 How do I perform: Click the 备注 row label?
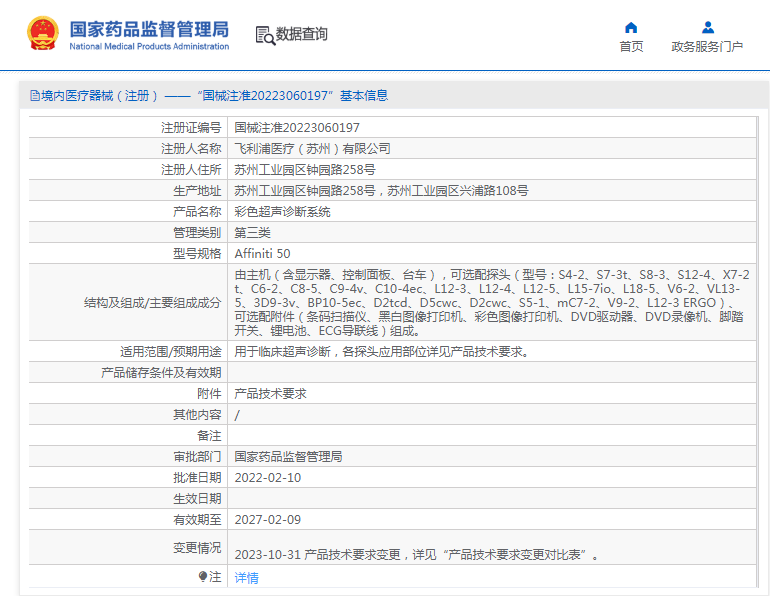pyautogui.click(x=209, y=435)
